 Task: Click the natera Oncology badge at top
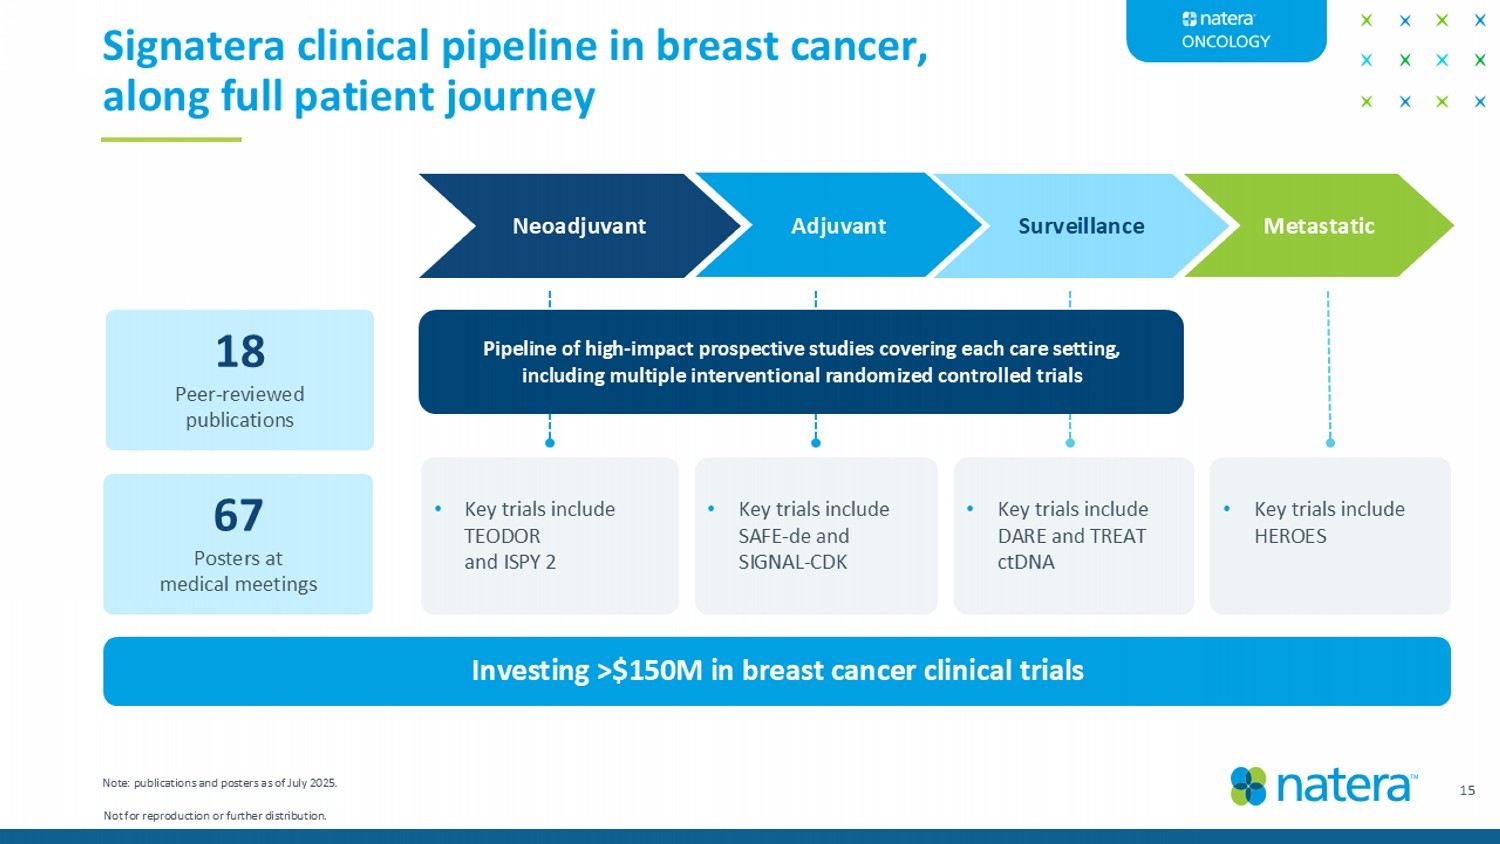click(x=1226, y=30)
